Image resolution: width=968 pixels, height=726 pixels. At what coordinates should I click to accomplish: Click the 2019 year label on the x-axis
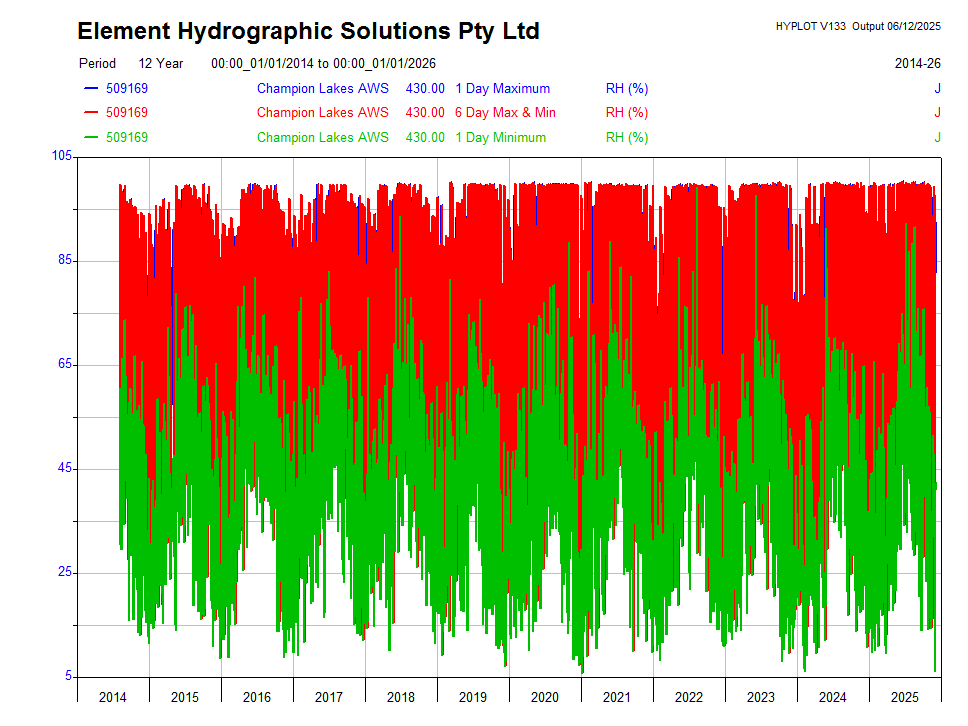pyautogui.click(x=473, y=697)
